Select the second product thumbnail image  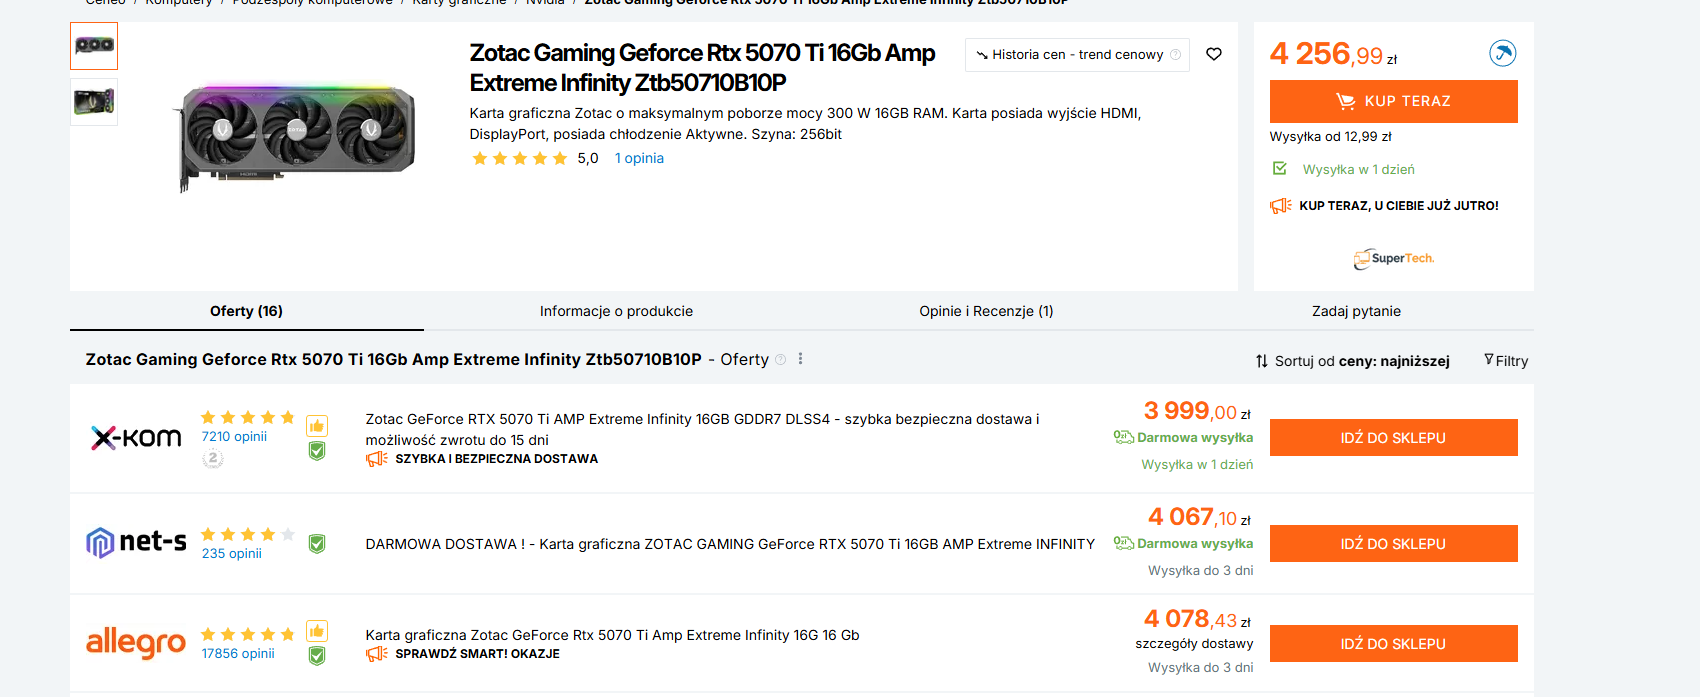coord(94,102)
